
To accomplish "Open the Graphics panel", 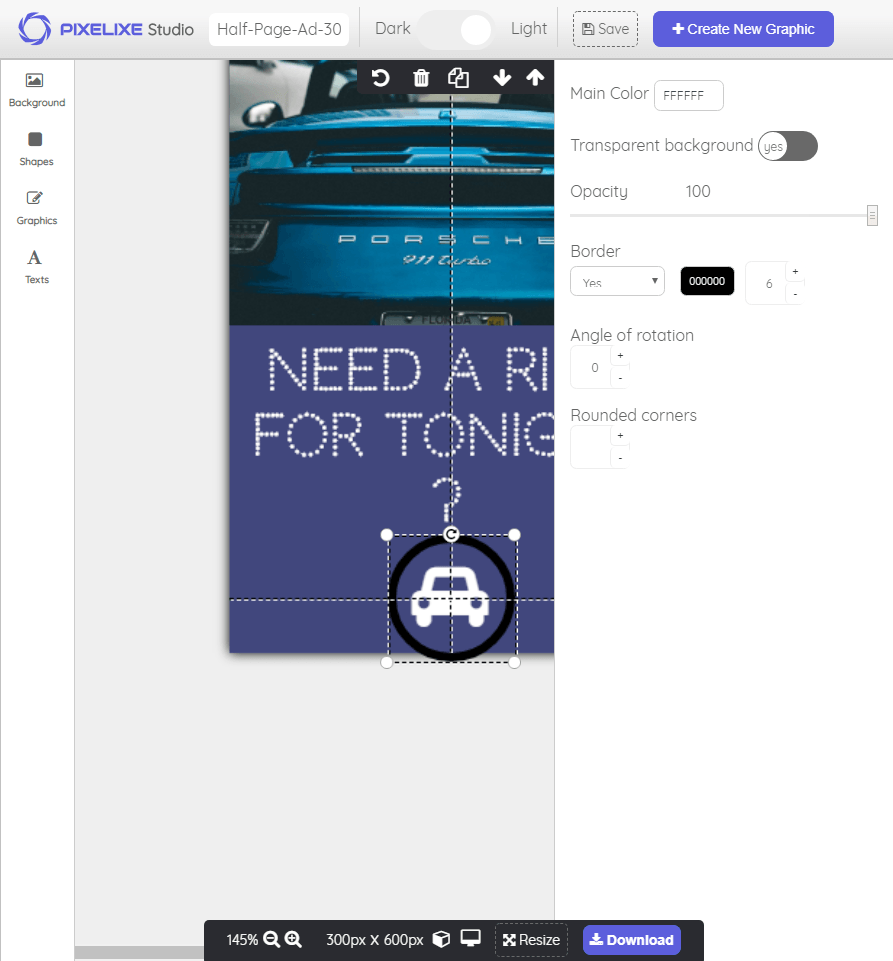I will point(36,208).
